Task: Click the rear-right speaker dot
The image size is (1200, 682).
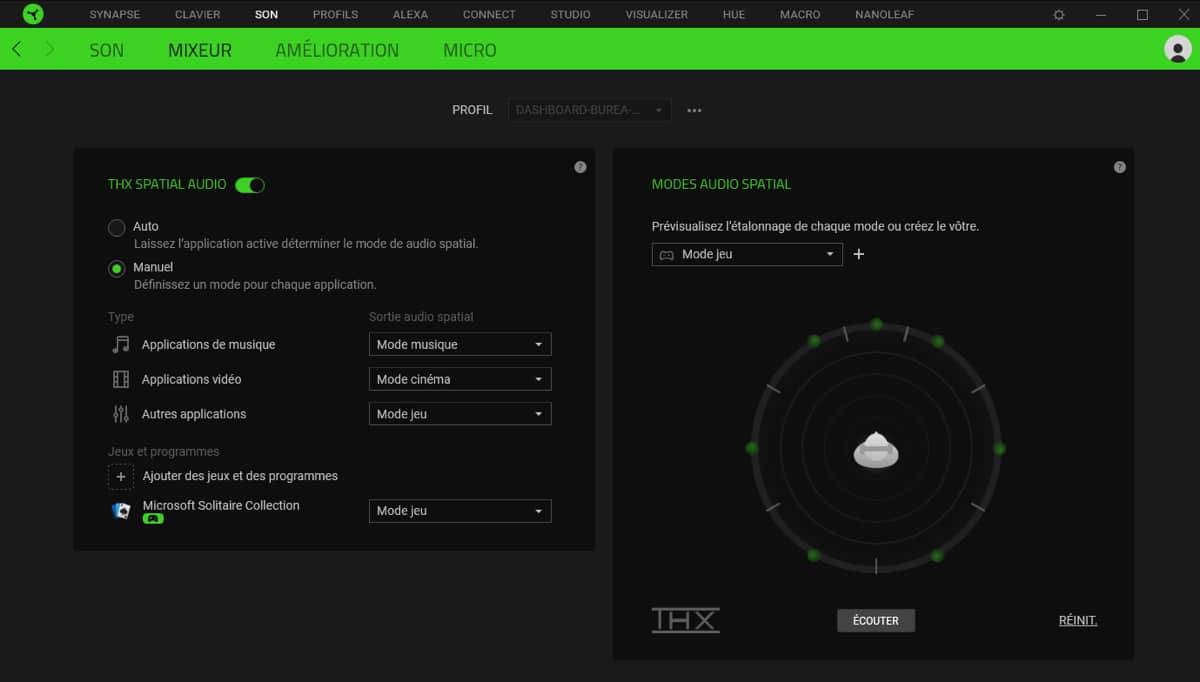Action: [x=937, y=555]
